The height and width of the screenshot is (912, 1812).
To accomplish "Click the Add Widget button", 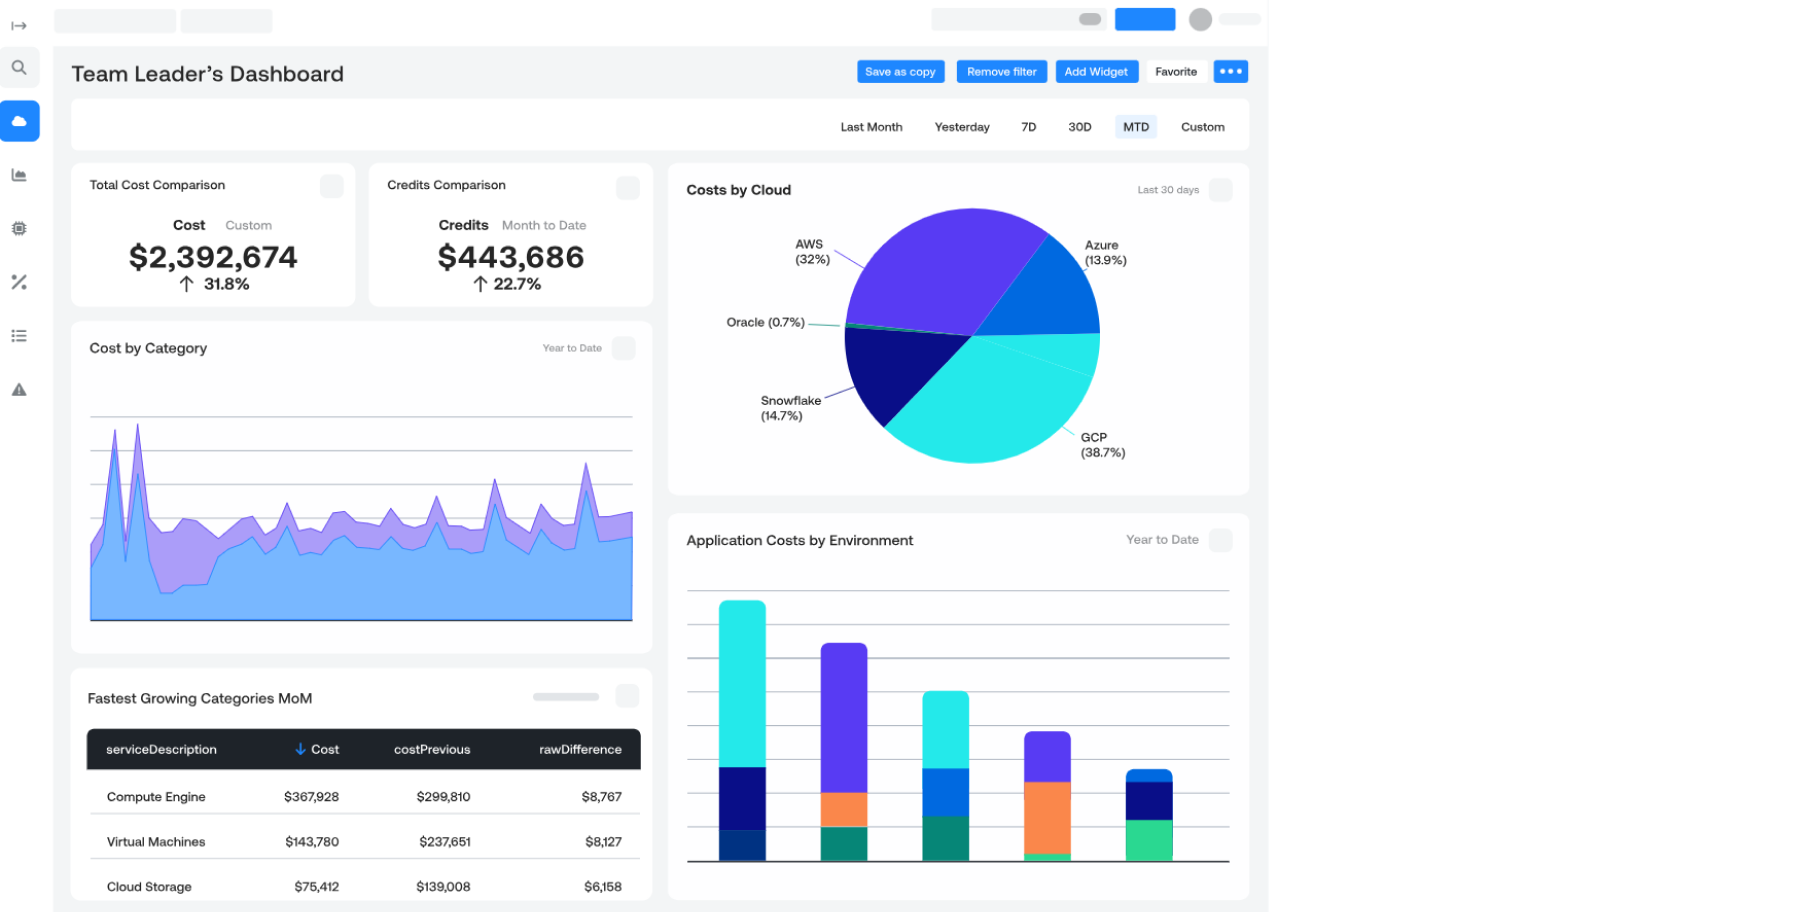I will [x=1095, y=72].
